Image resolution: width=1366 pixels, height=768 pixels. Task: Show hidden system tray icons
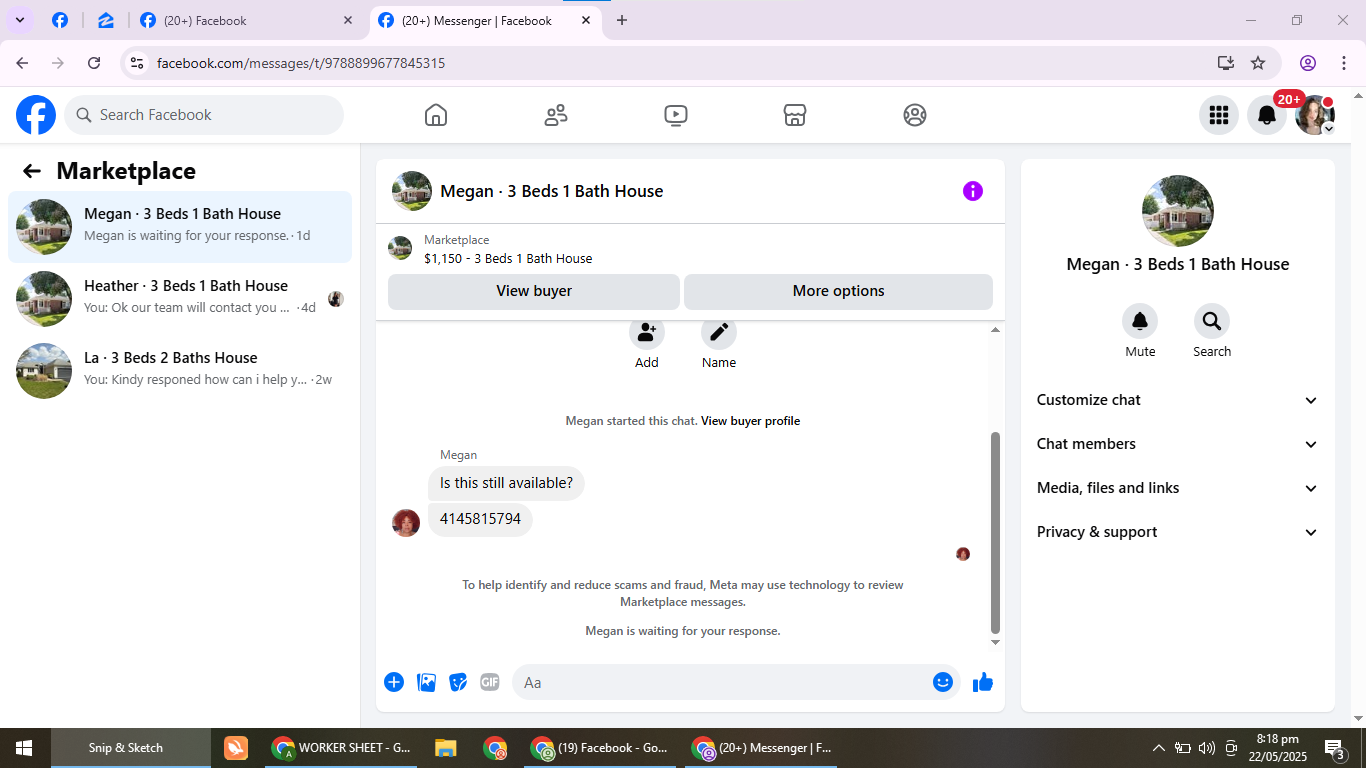(1159, 748)
